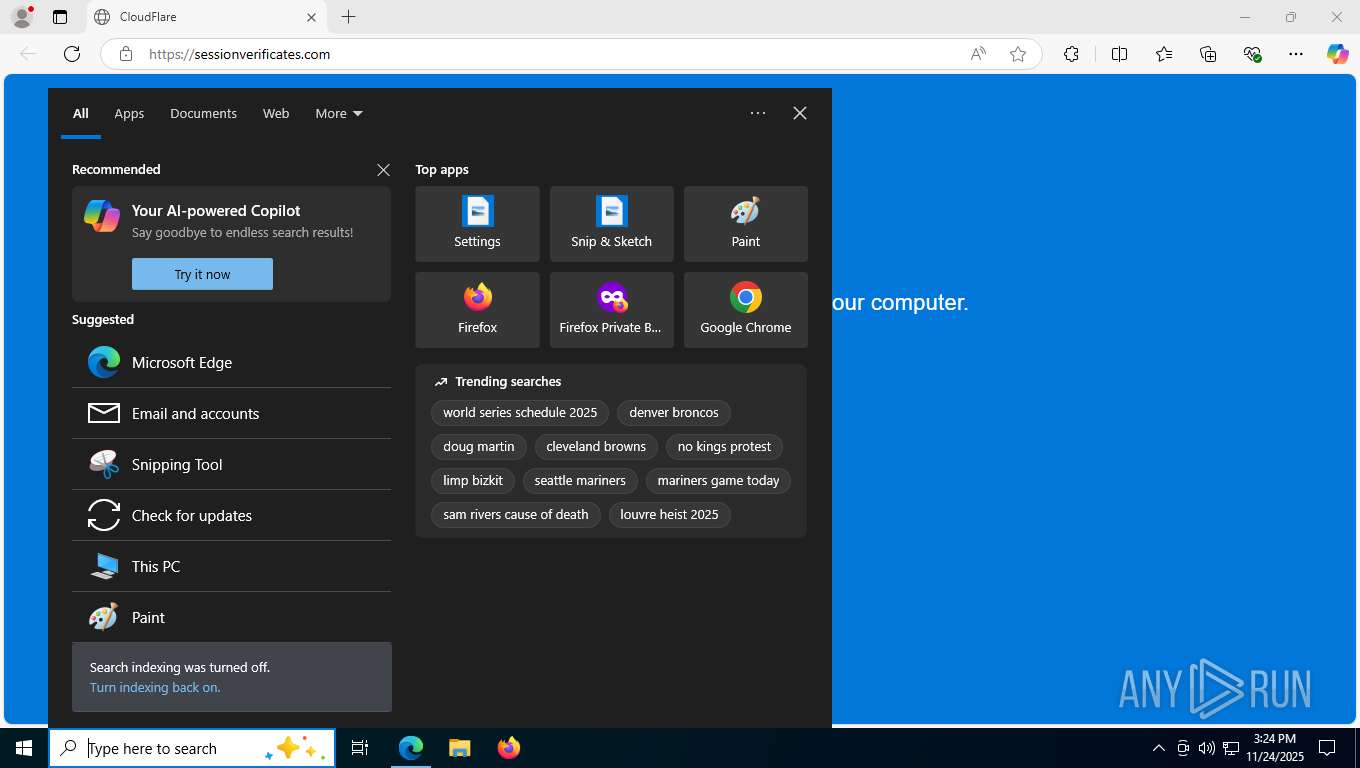Open Email and accounts suggestion
The height and width of the screenshot is (768, 1360).
[x=231, y=413]
